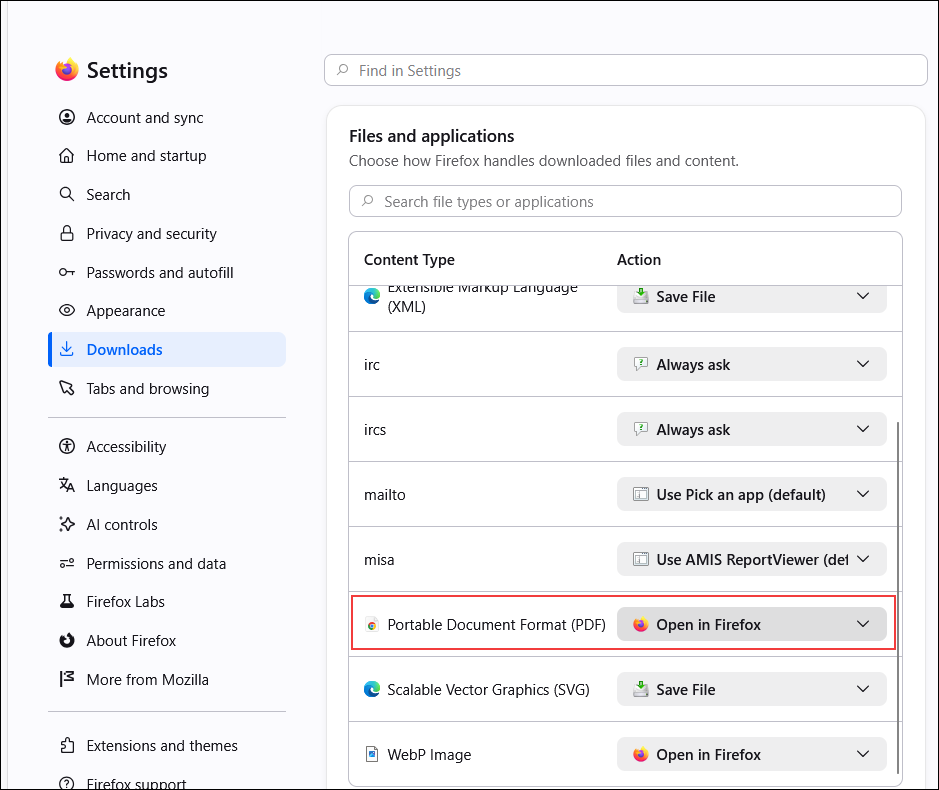The height and width of the screenshot is (790, 939).
Task: Go to Home and startup settings
Action: click(x=167, y=156)
